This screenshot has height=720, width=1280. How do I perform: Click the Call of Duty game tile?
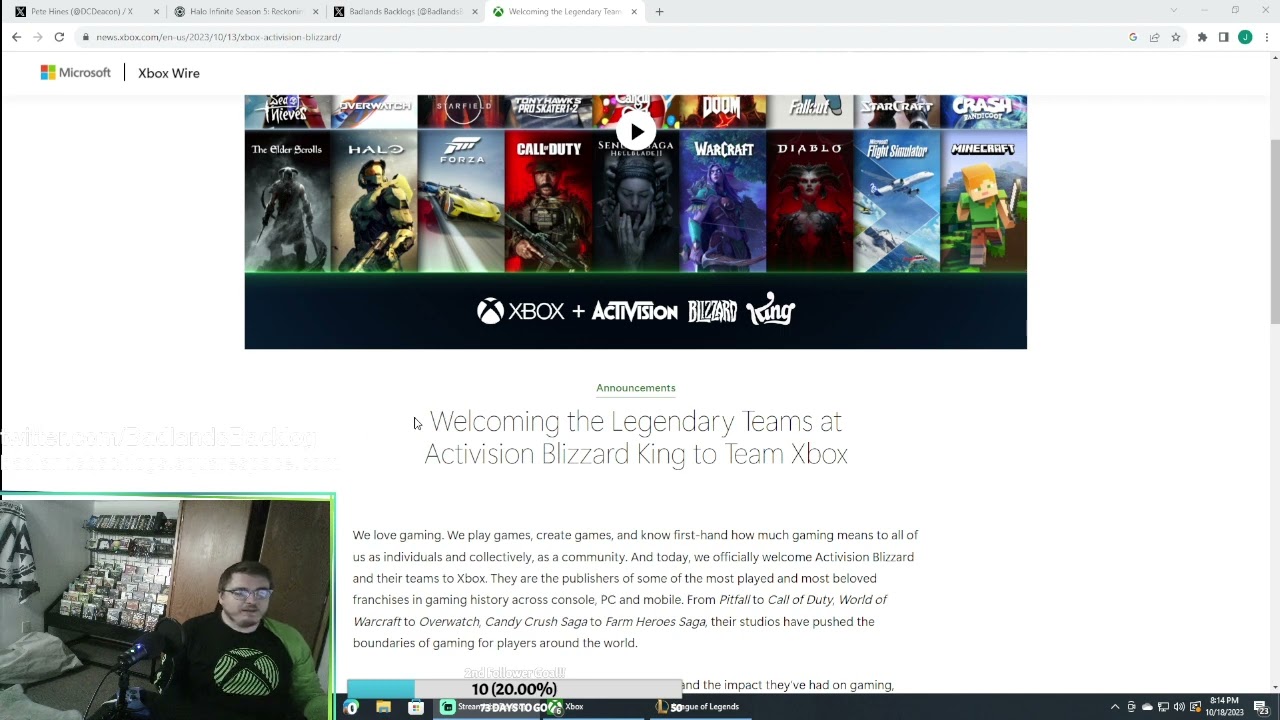tap(548, 201)
